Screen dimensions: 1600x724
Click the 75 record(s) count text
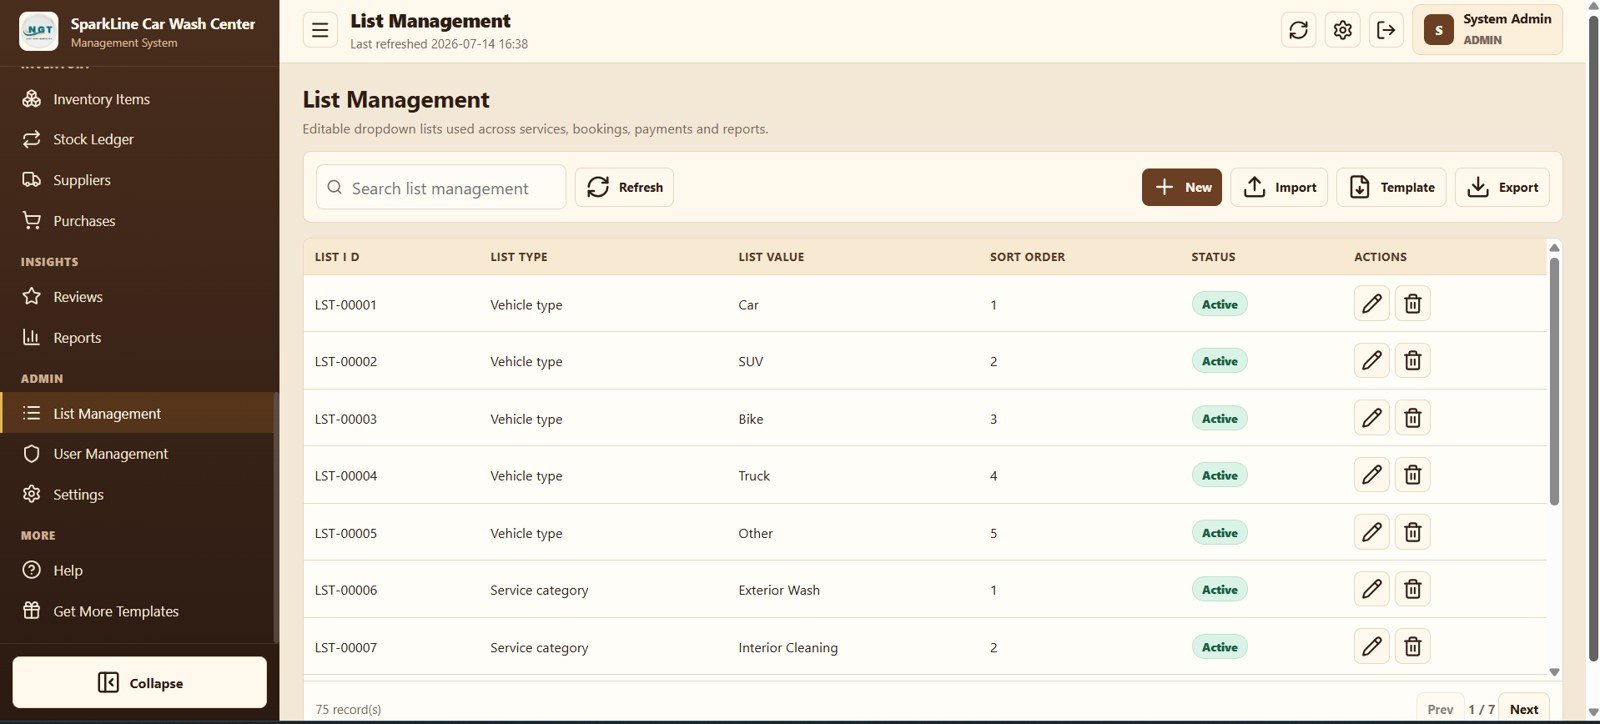tap(348, 709)
